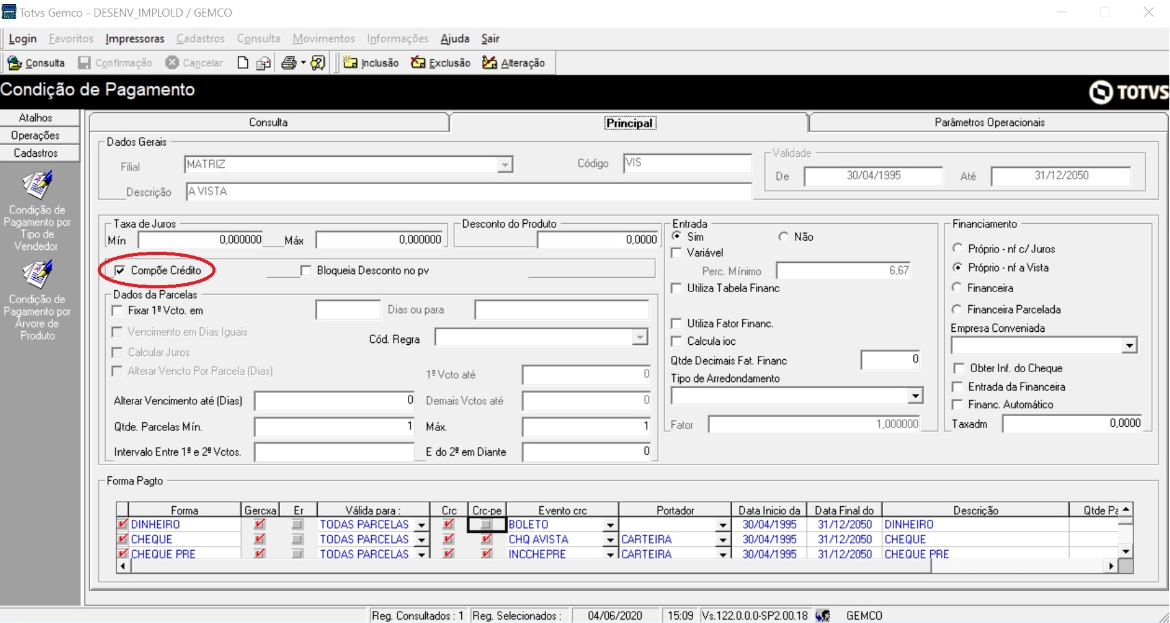
Task: Select Financeira Parcelada radio button
Action: 958,309
